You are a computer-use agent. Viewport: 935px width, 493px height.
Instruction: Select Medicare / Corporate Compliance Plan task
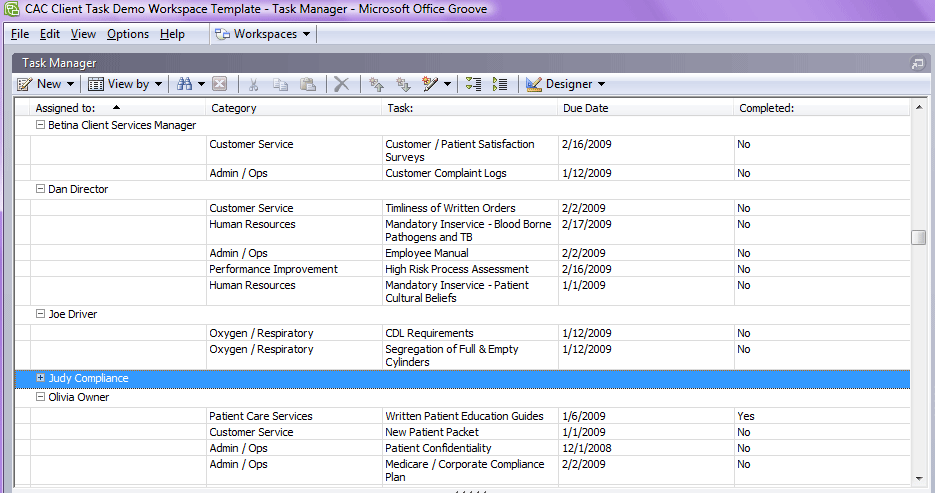[465, 470]
